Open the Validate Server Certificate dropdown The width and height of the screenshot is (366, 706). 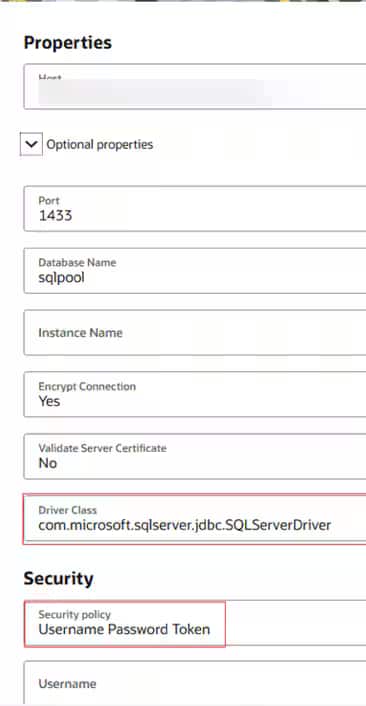194,457
